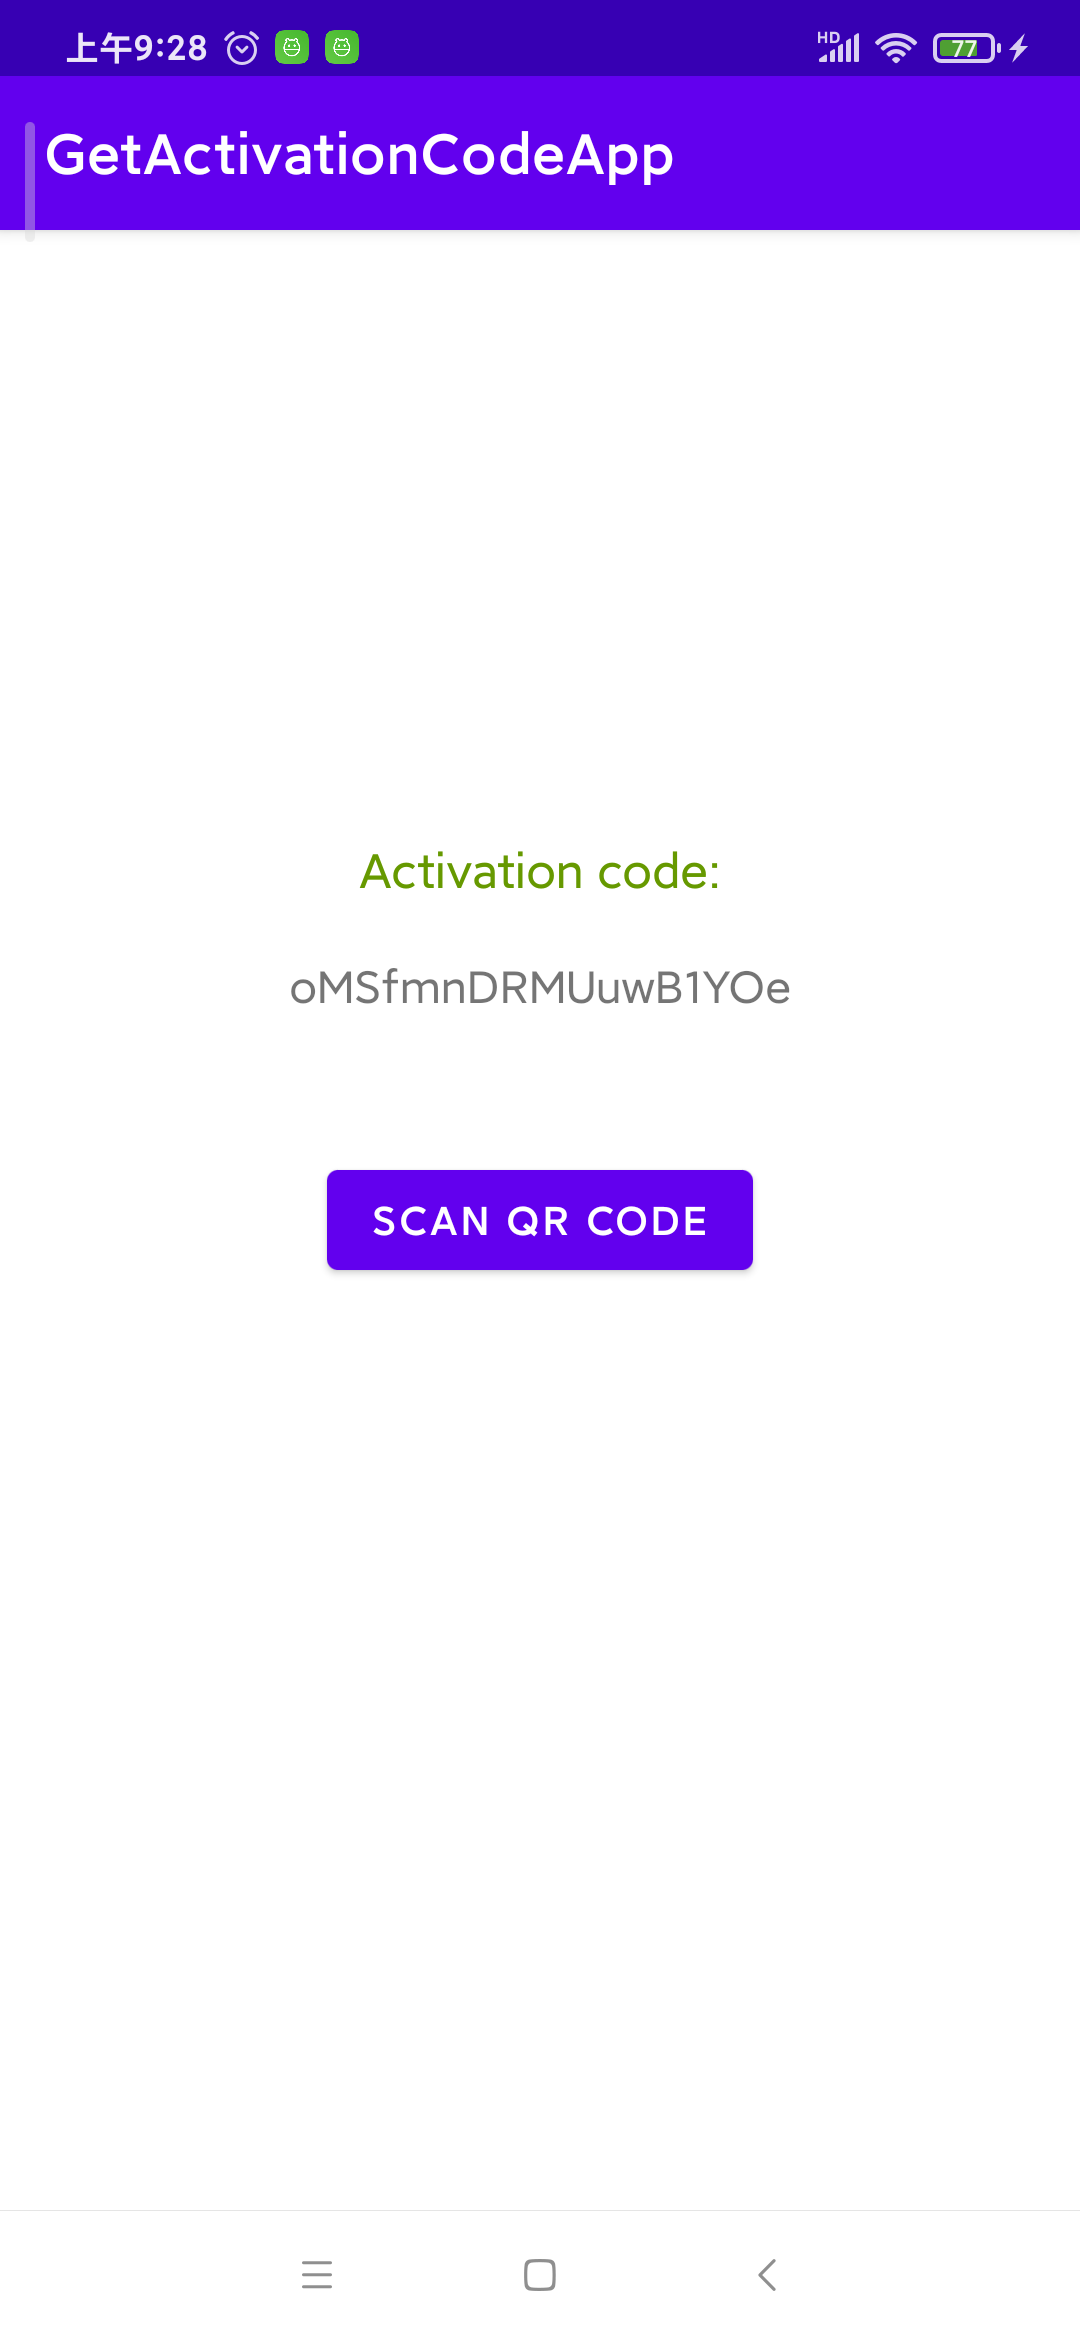Tap the green Activation code label
The width and height of the screenshot is (1080, 2340).
click(x=540, y=871)
